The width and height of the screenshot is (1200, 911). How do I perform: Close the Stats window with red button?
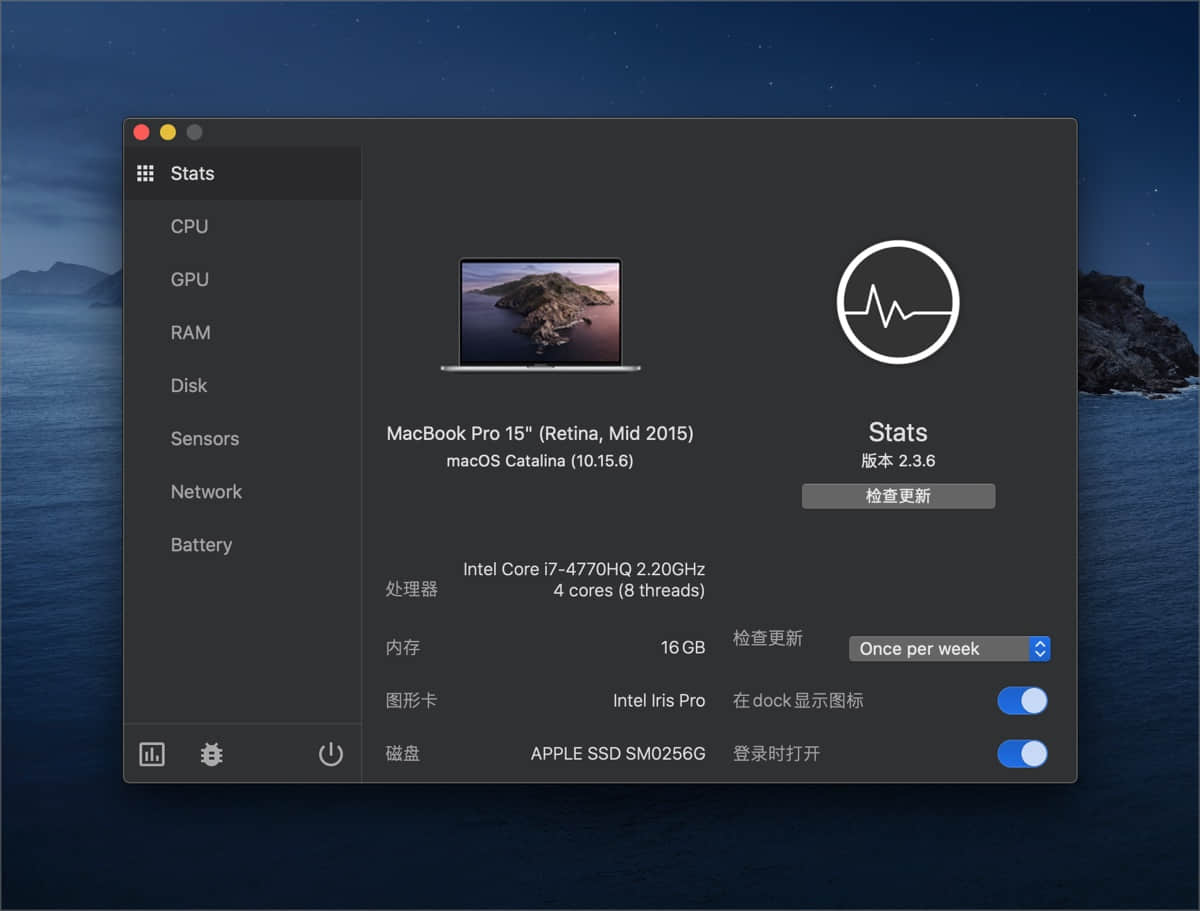point(141,132)
